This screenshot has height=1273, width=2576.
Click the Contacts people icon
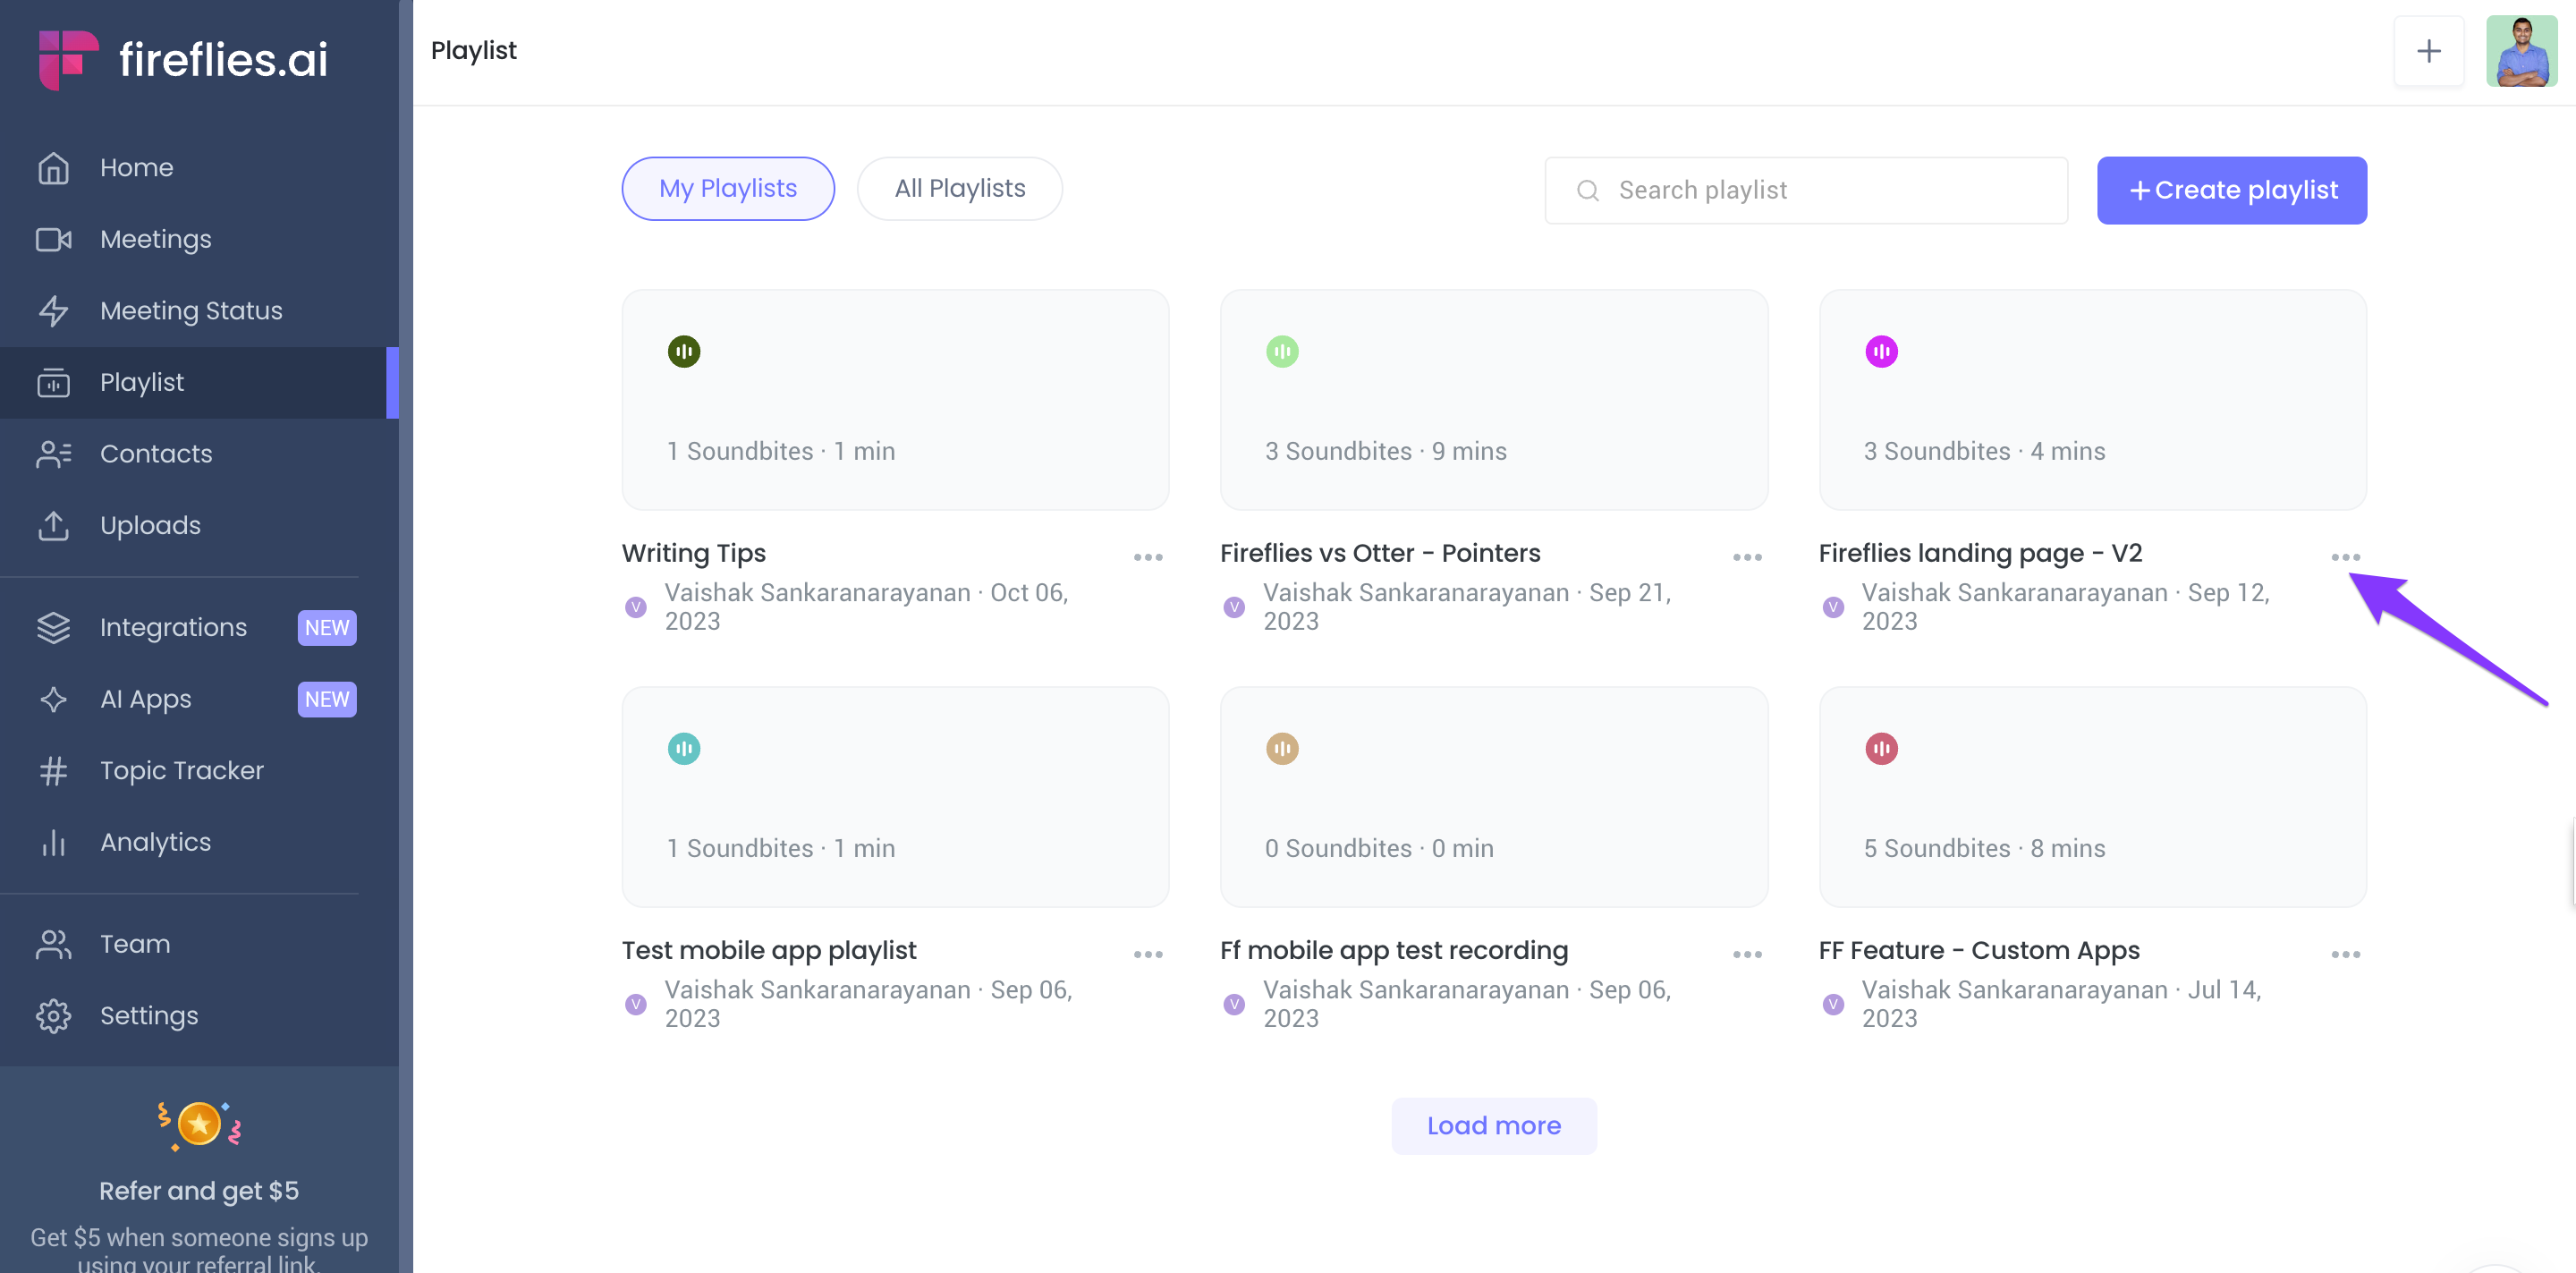tap(53, 454)
